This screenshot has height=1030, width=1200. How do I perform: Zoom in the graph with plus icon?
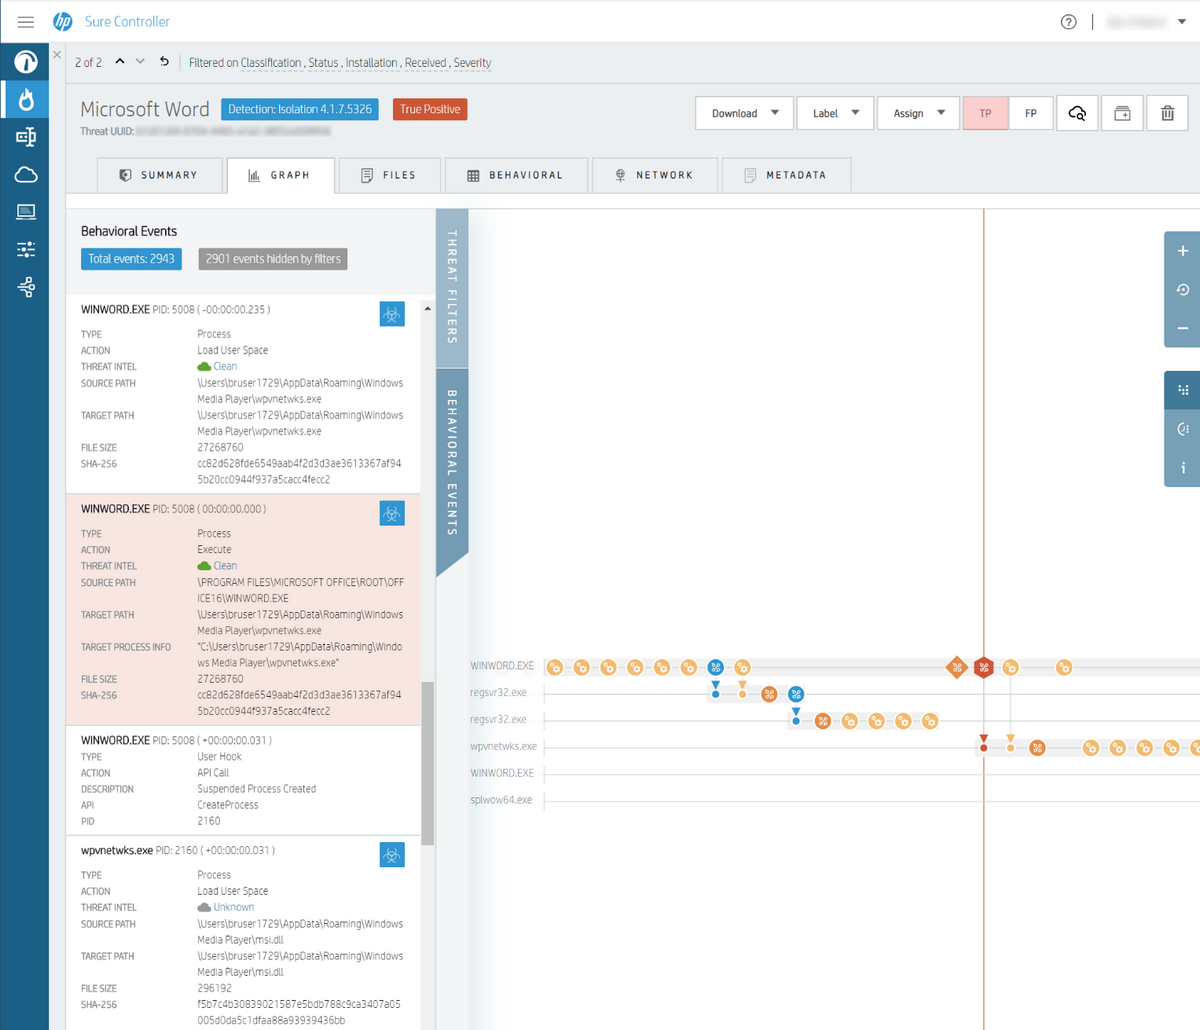pyautogui.click(x=1183, y=251)
